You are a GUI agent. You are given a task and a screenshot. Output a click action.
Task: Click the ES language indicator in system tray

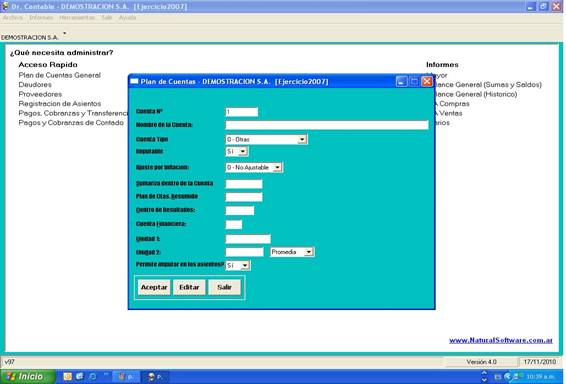pyautogui.click(x=498, y=377)
